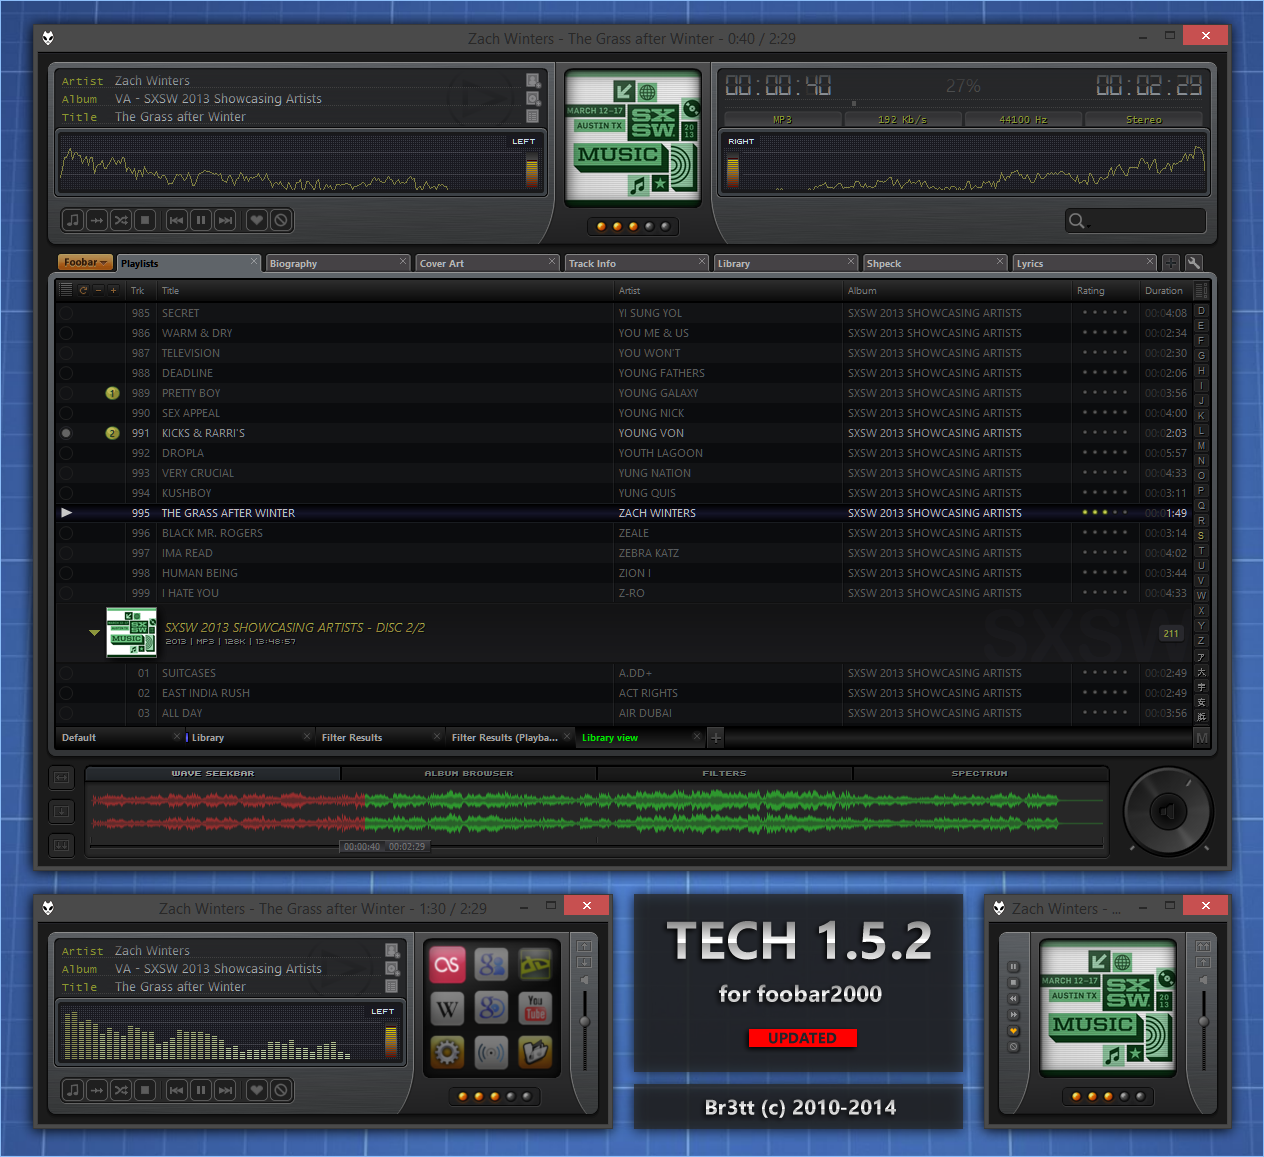The height and width of the screenshot is (1157, 1264).
Task: Open playlist layout menu icon in header
Action: [x=66, y=290]
